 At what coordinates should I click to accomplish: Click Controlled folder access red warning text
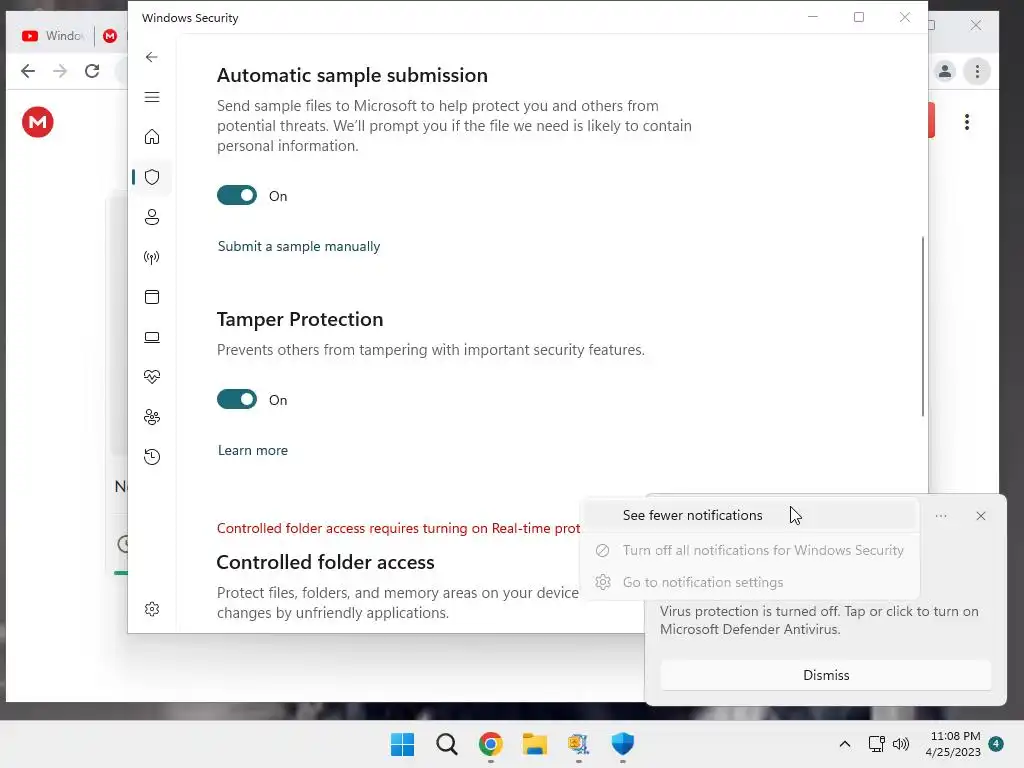point(398,528)
